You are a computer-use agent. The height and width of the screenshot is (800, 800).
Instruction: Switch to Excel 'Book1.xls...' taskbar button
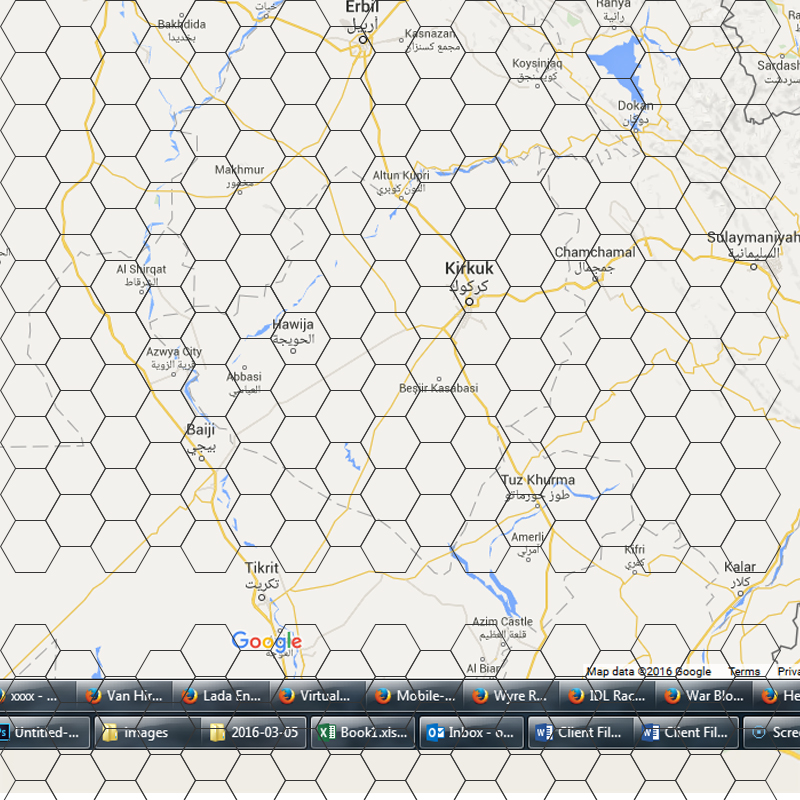(x=362, y=733)
